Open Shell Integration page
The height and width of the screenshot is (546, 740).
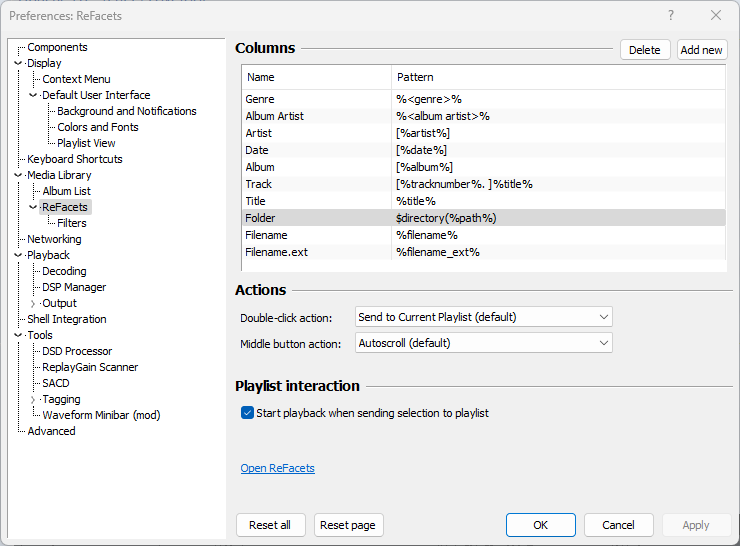click(x=67, y=319)
